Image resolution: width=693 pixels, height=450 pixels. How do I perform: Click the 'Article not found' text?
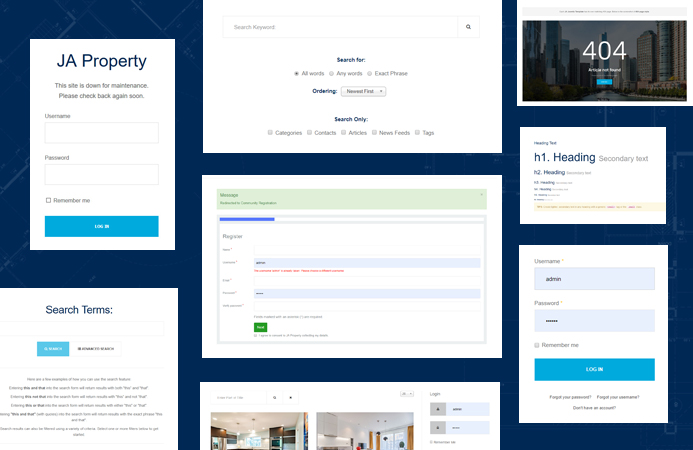point(604,70)
